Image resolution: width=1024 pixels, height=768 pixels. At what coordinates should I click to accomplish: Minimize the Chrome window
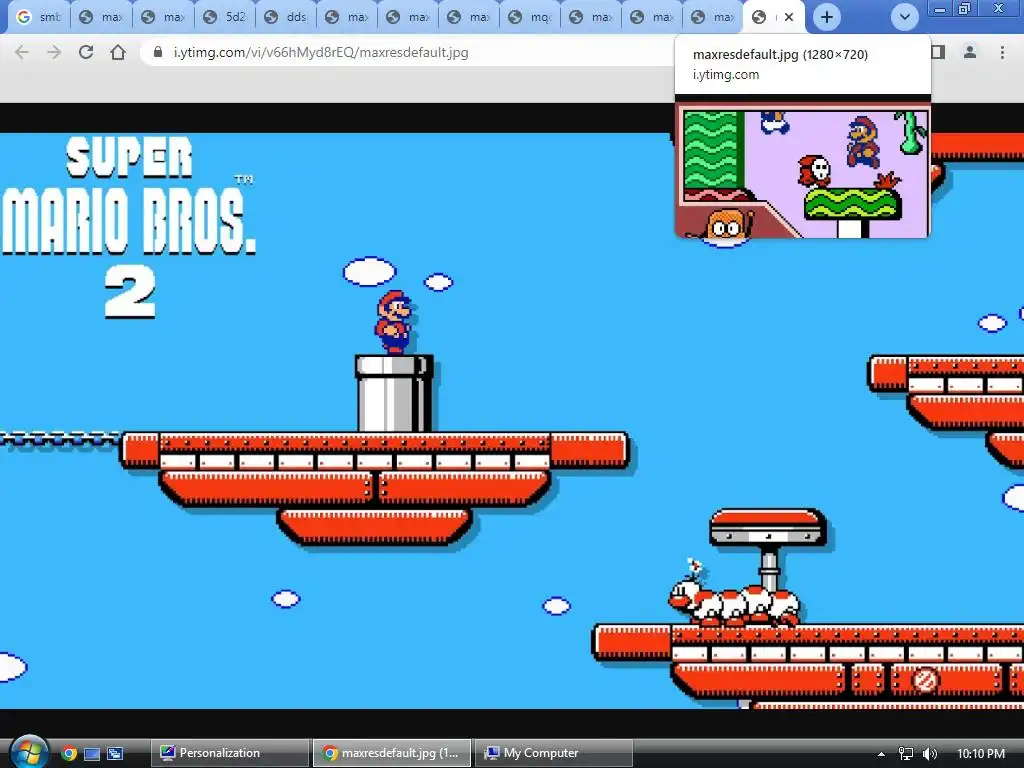point(940,9)
